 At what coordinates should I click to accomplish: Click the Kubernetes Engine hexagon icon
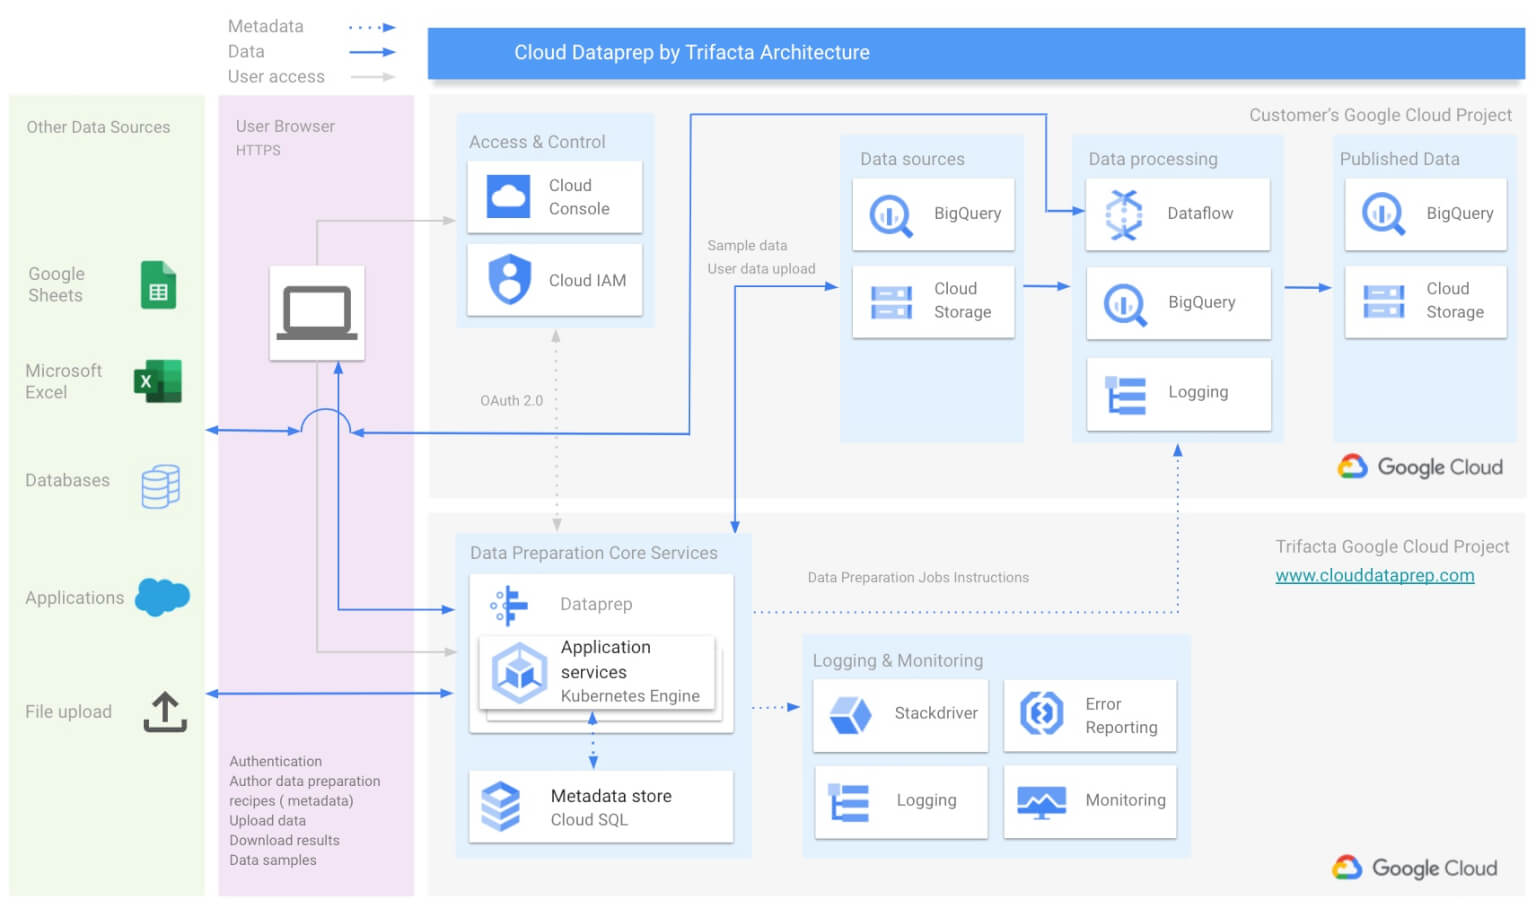coord(519,672)
